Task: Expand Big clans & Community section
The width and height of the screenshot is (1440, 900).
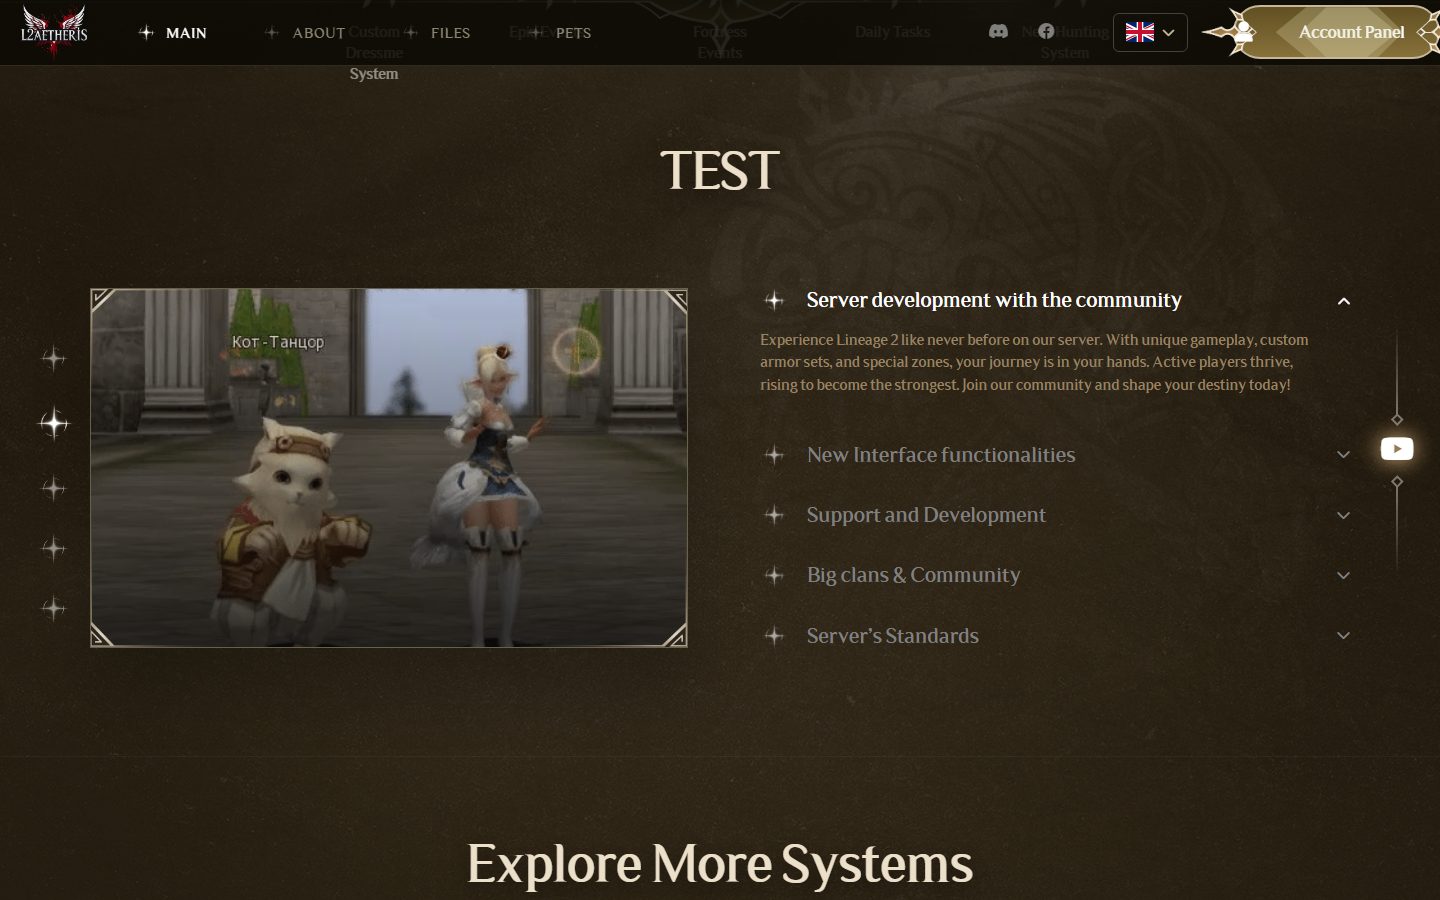Action: pyautogui.click(x=1056, y=575)
